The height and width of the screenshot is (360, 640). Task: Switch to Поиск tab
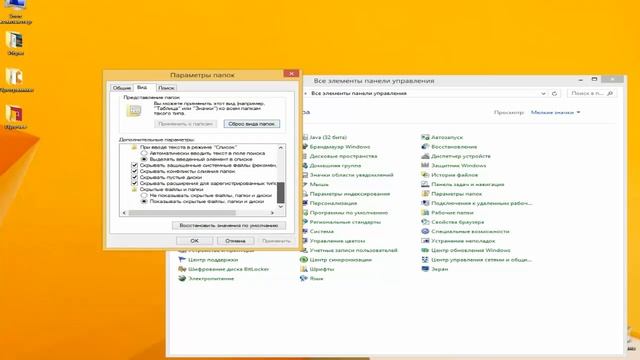pos(166,88)
